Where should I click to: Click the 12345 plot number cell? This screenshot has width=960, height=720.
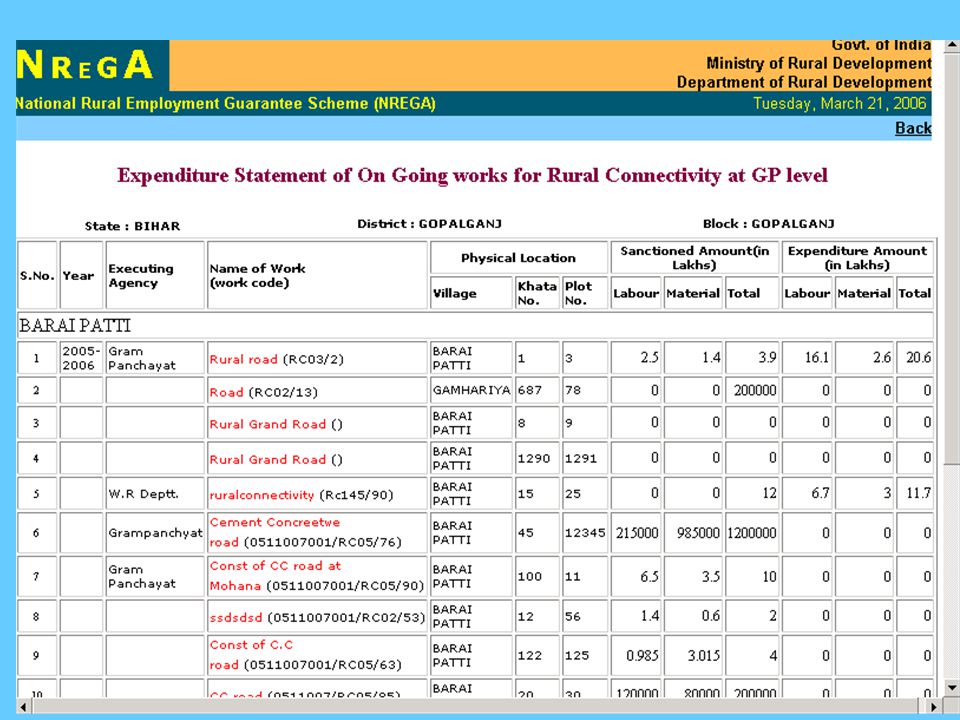[x=585, y=533]
